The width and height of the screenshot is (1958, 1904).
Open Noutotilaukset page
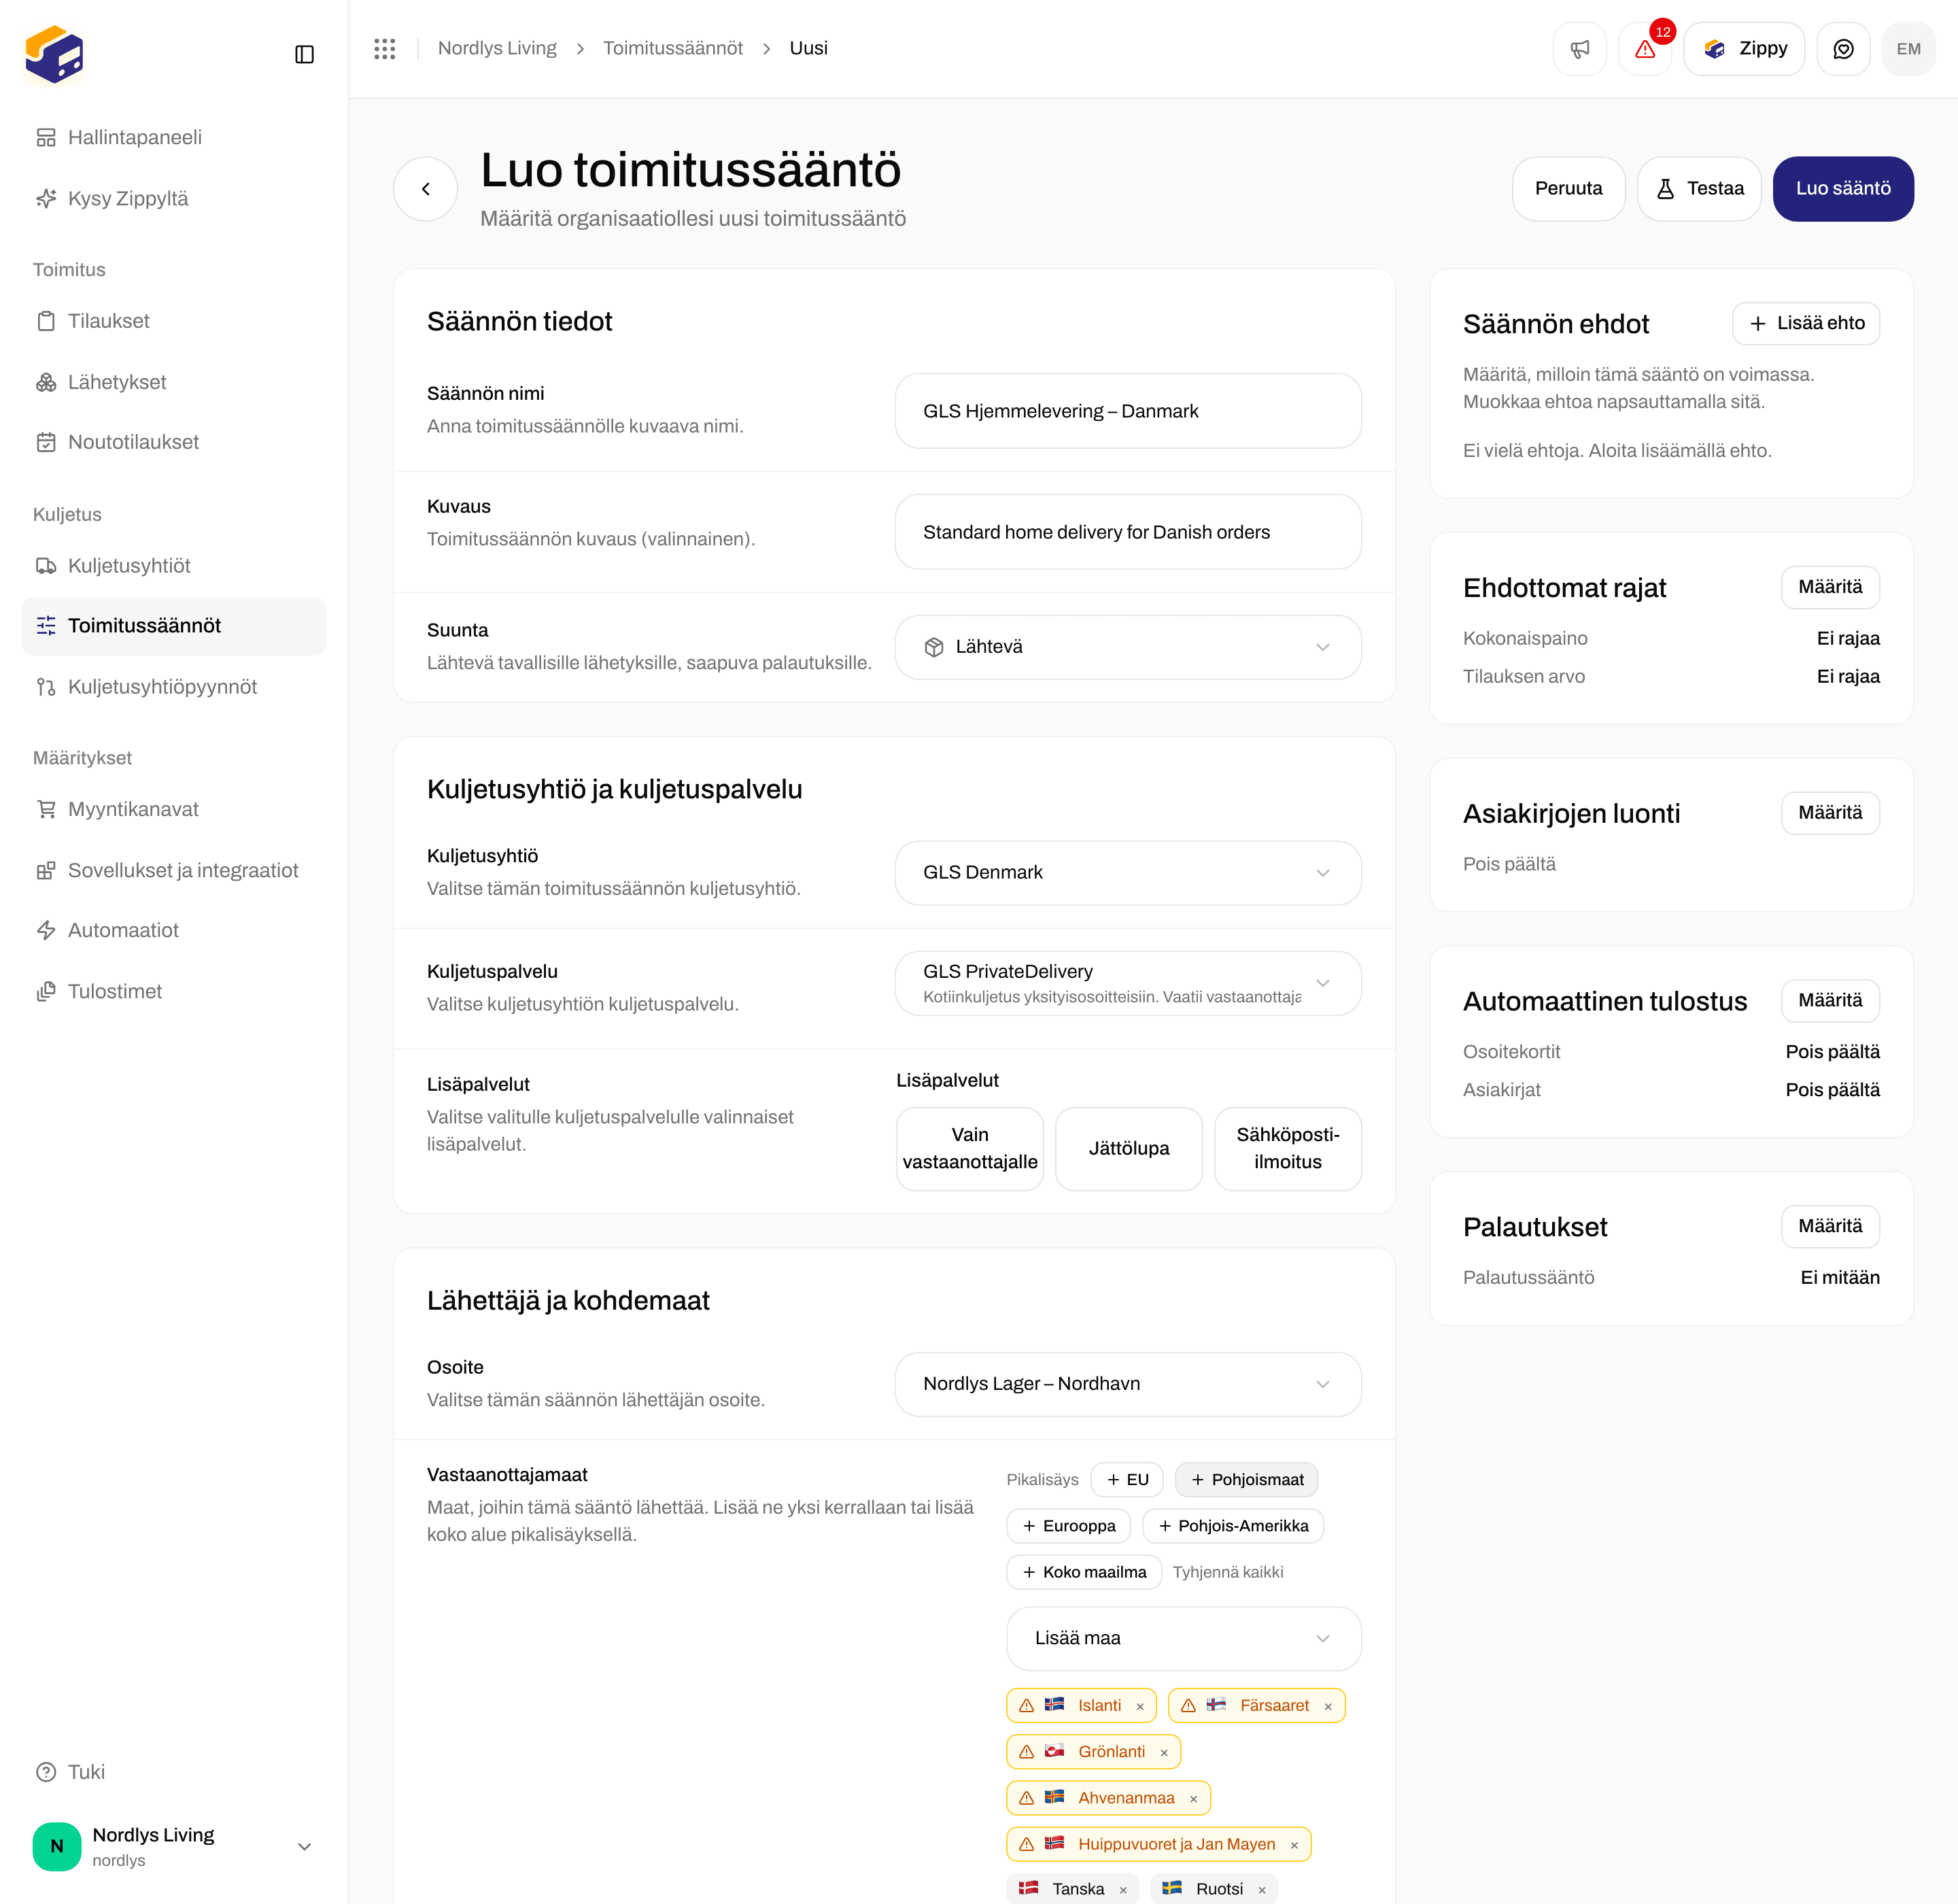coord(174,442)
